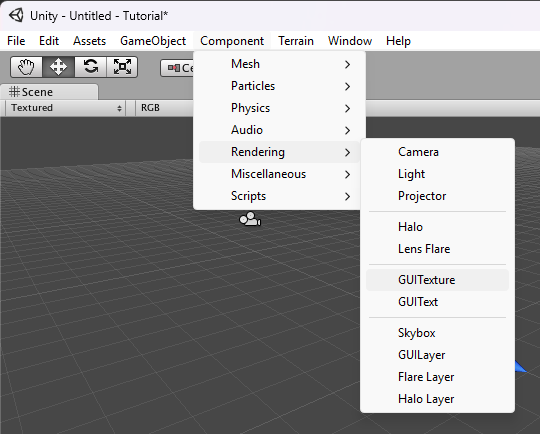Expand the Rendering submenu
This screenshot has height=434, width=540.
(279, 152)
